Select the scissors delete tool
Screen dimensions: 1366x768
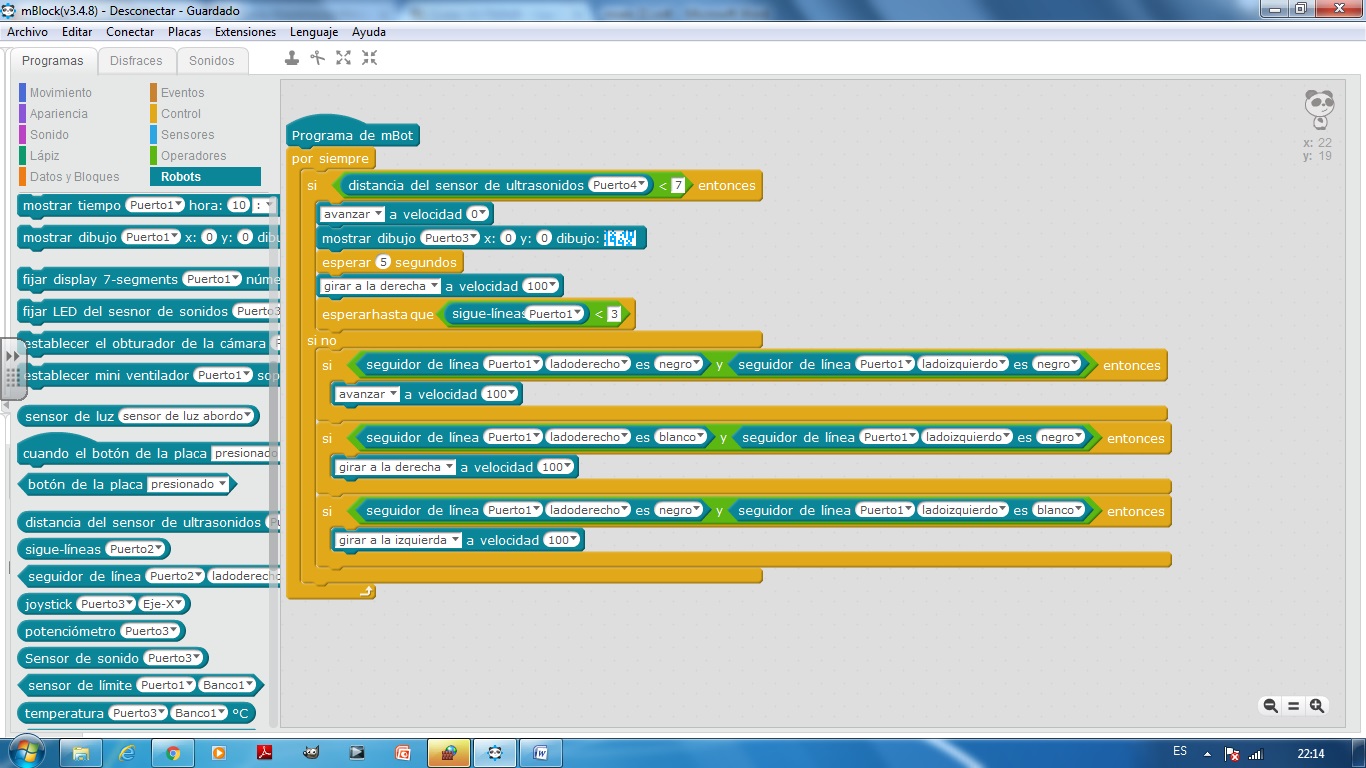pyautogui.click(x=318, y=58)
